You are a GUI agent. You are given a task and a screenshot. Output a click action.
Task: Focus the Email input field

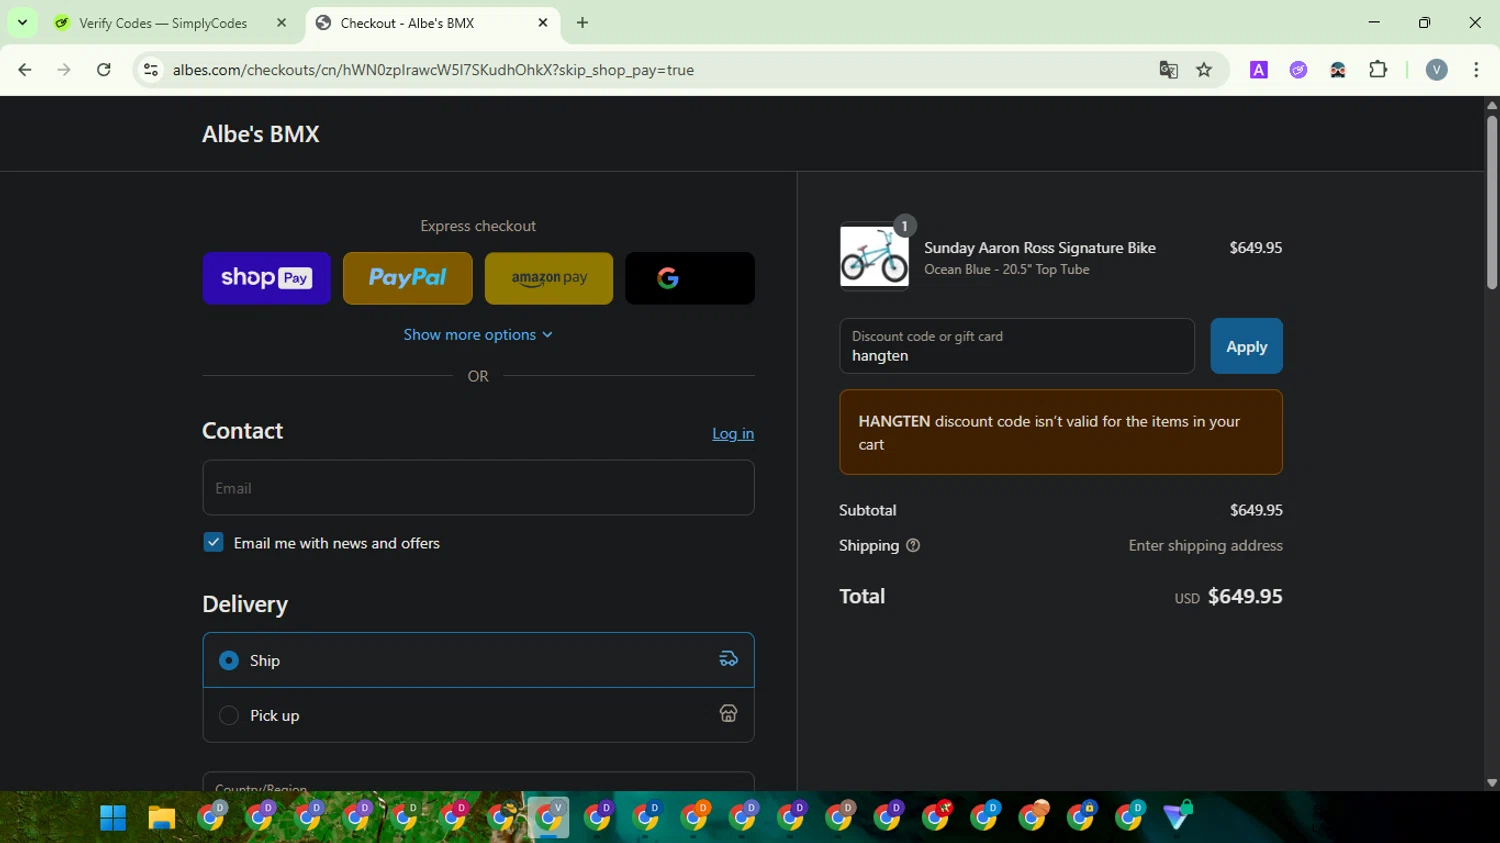tap(478, 488)
